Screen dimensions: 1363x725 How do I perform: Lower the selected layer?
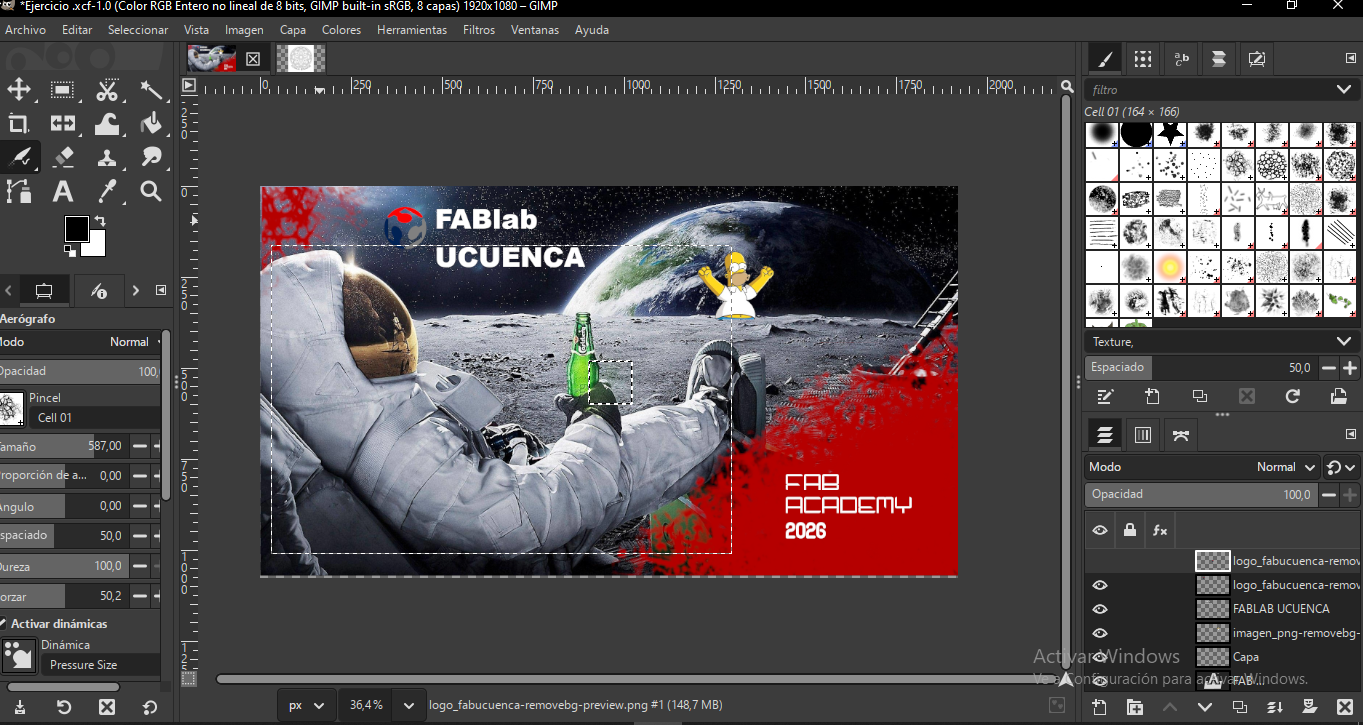coord(1205,707)
